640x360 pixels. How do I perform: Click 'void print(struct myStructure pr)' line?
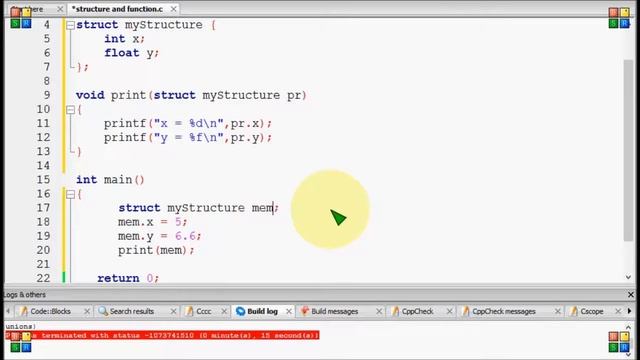[191, 96]
